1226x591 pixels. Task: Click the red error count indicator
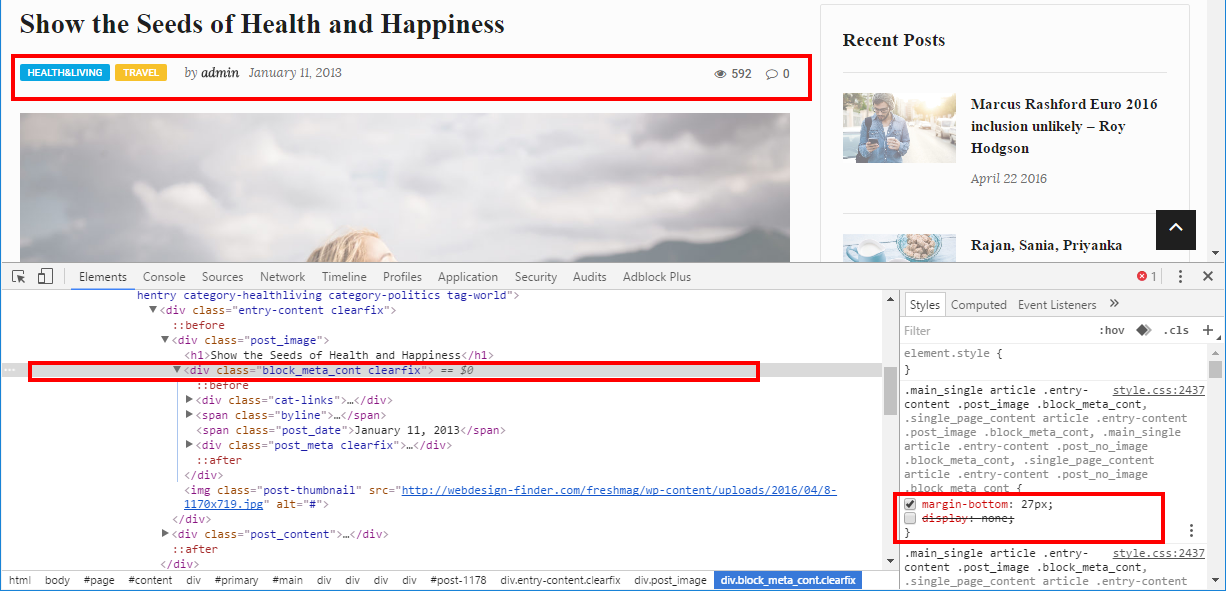pyautogui.click(x=1146, y=277)
